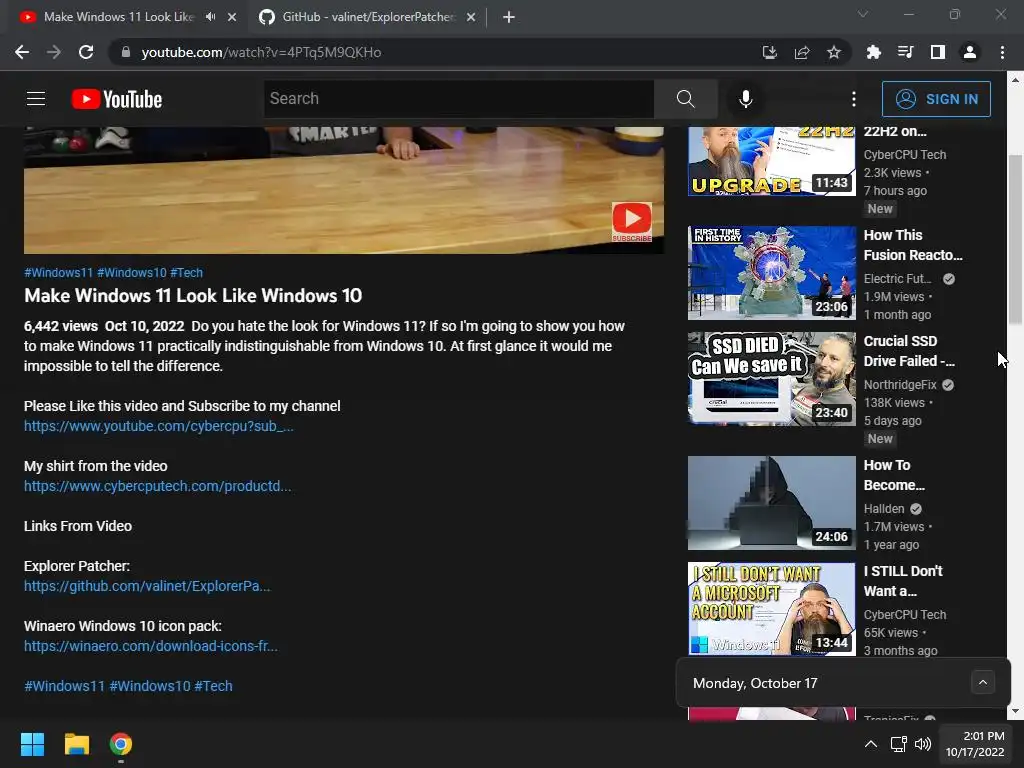Open NorthridgeFix channel name

(900, 385)
